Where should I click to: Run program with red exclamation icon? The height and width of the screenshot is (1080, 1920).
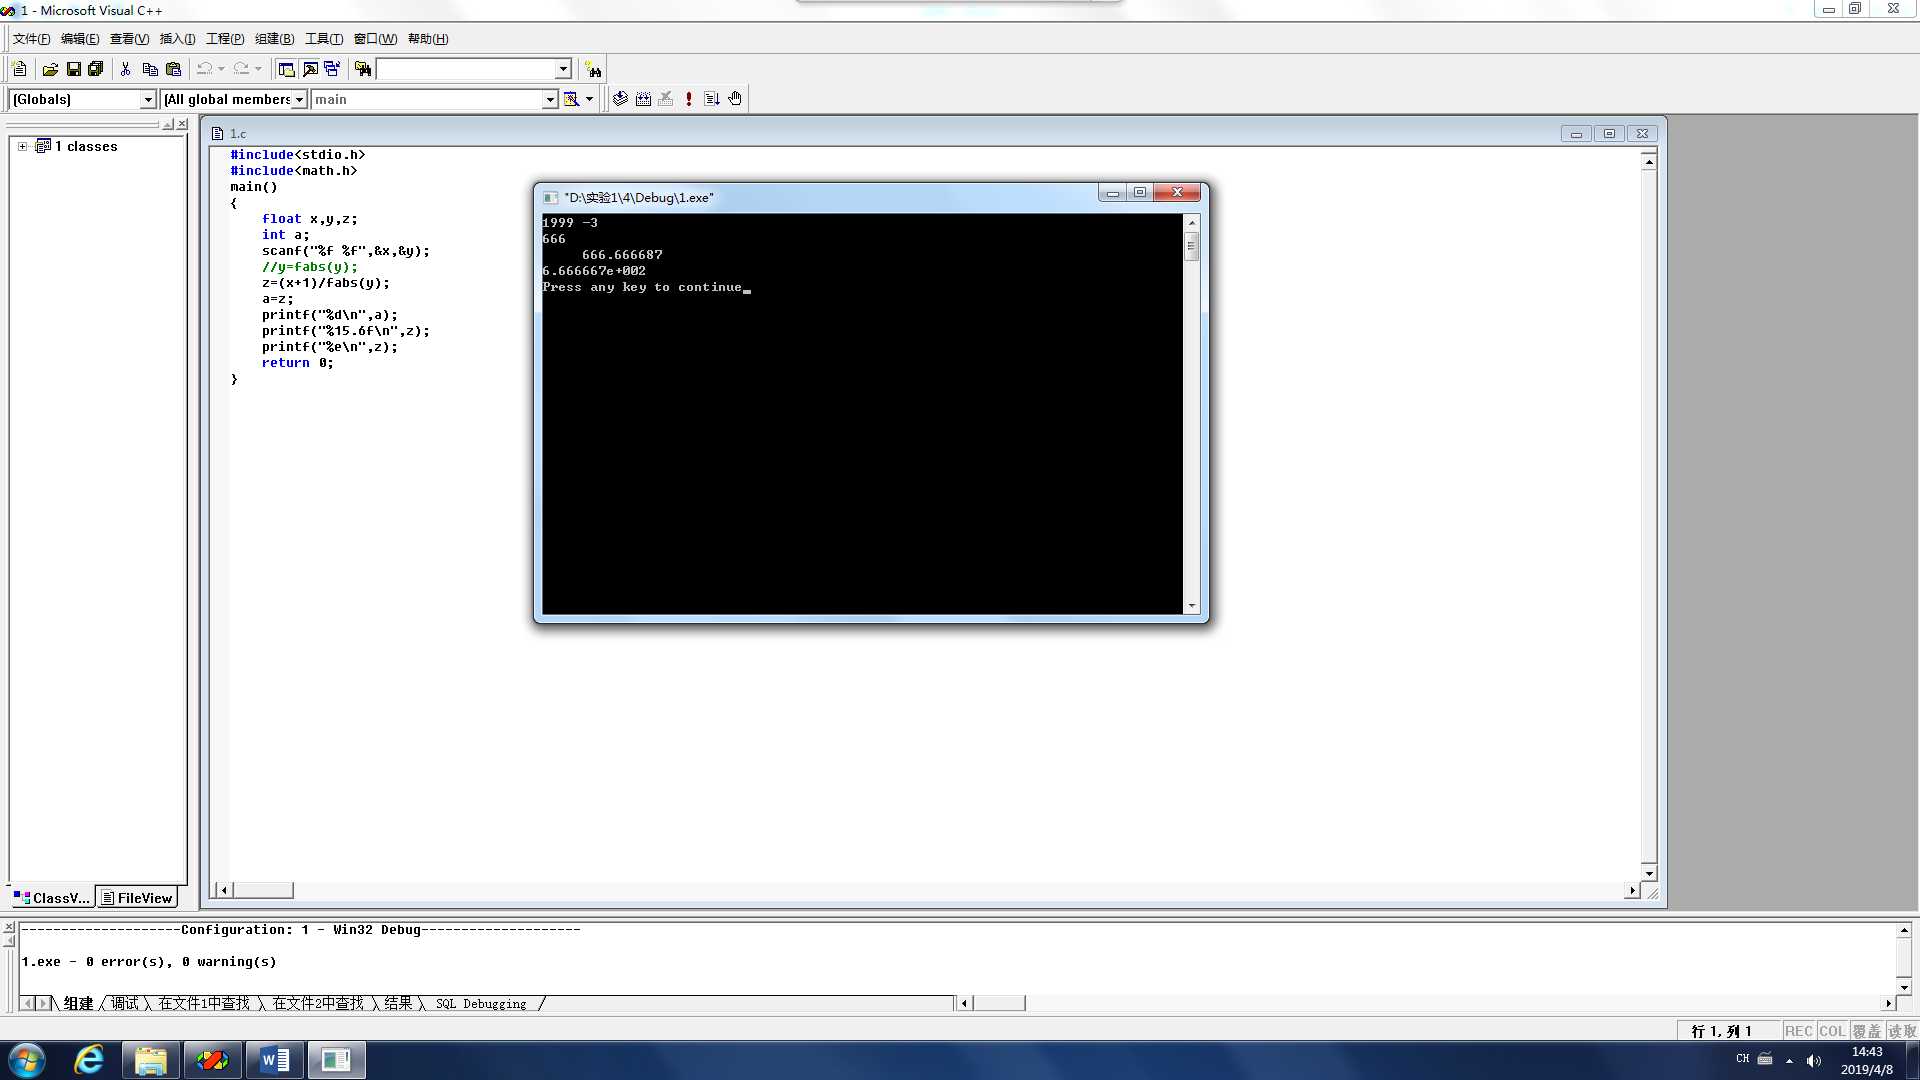(x=689, y=99)
